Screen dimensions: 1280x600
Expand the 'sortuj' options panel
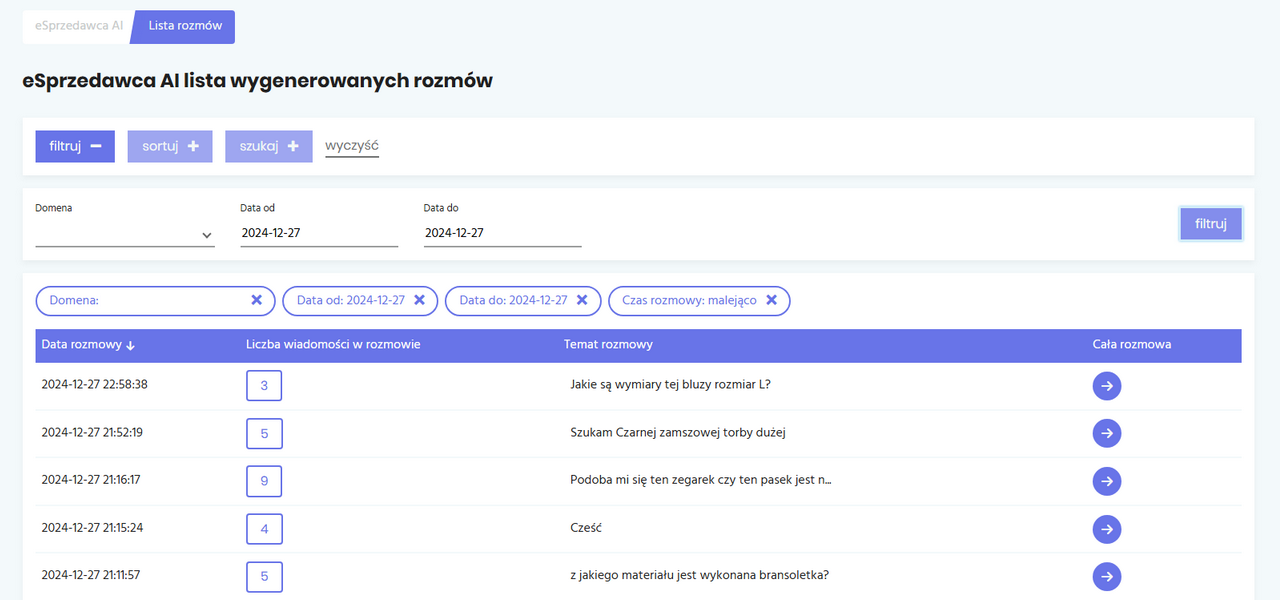(x=170, y=146)
